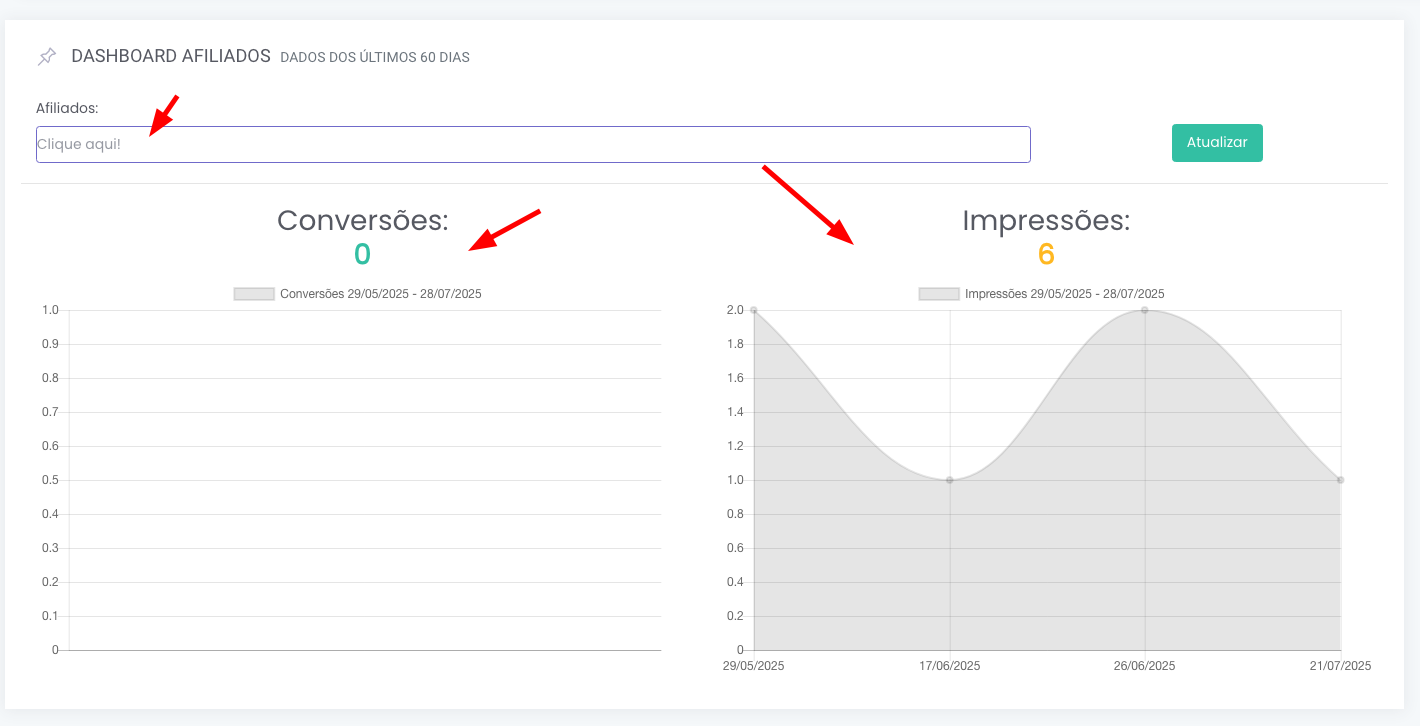Toggle the Conversões legend color box
This screenshot has width=1420, height=726.
click(254, 294)
